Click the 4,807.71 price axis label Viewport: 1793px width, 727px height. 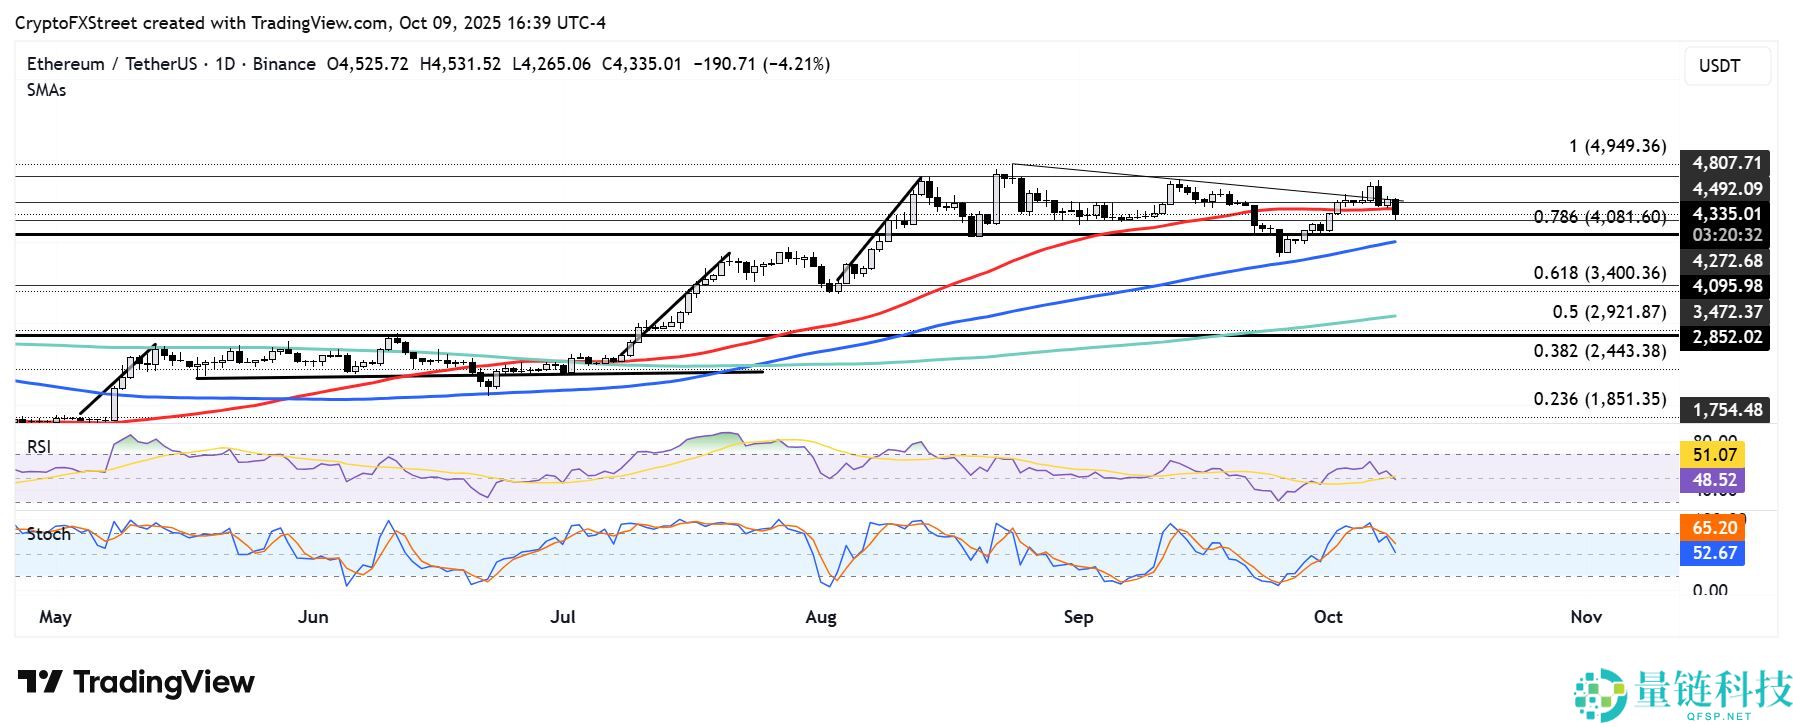[1726, 162]
